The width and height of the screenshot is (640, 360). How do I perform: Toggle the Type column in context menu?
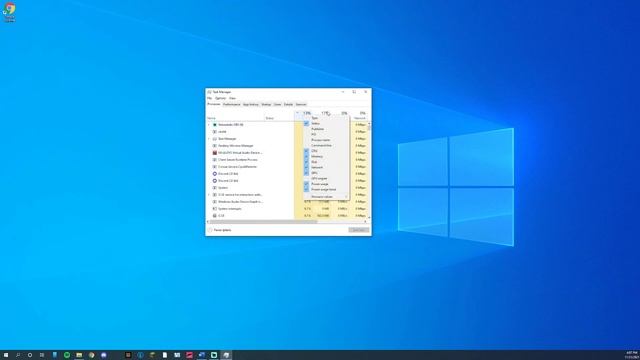[x=327, y=118]
